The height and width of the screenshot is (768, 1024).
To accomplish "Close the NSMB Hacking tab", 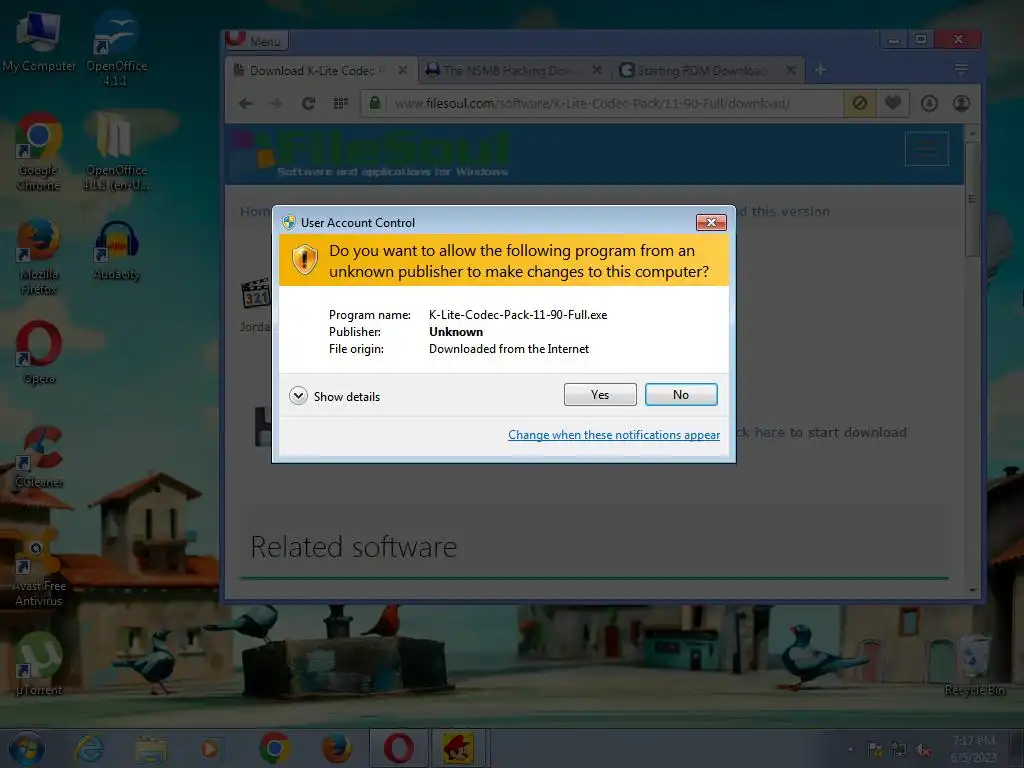I will [x=596, y=70].
